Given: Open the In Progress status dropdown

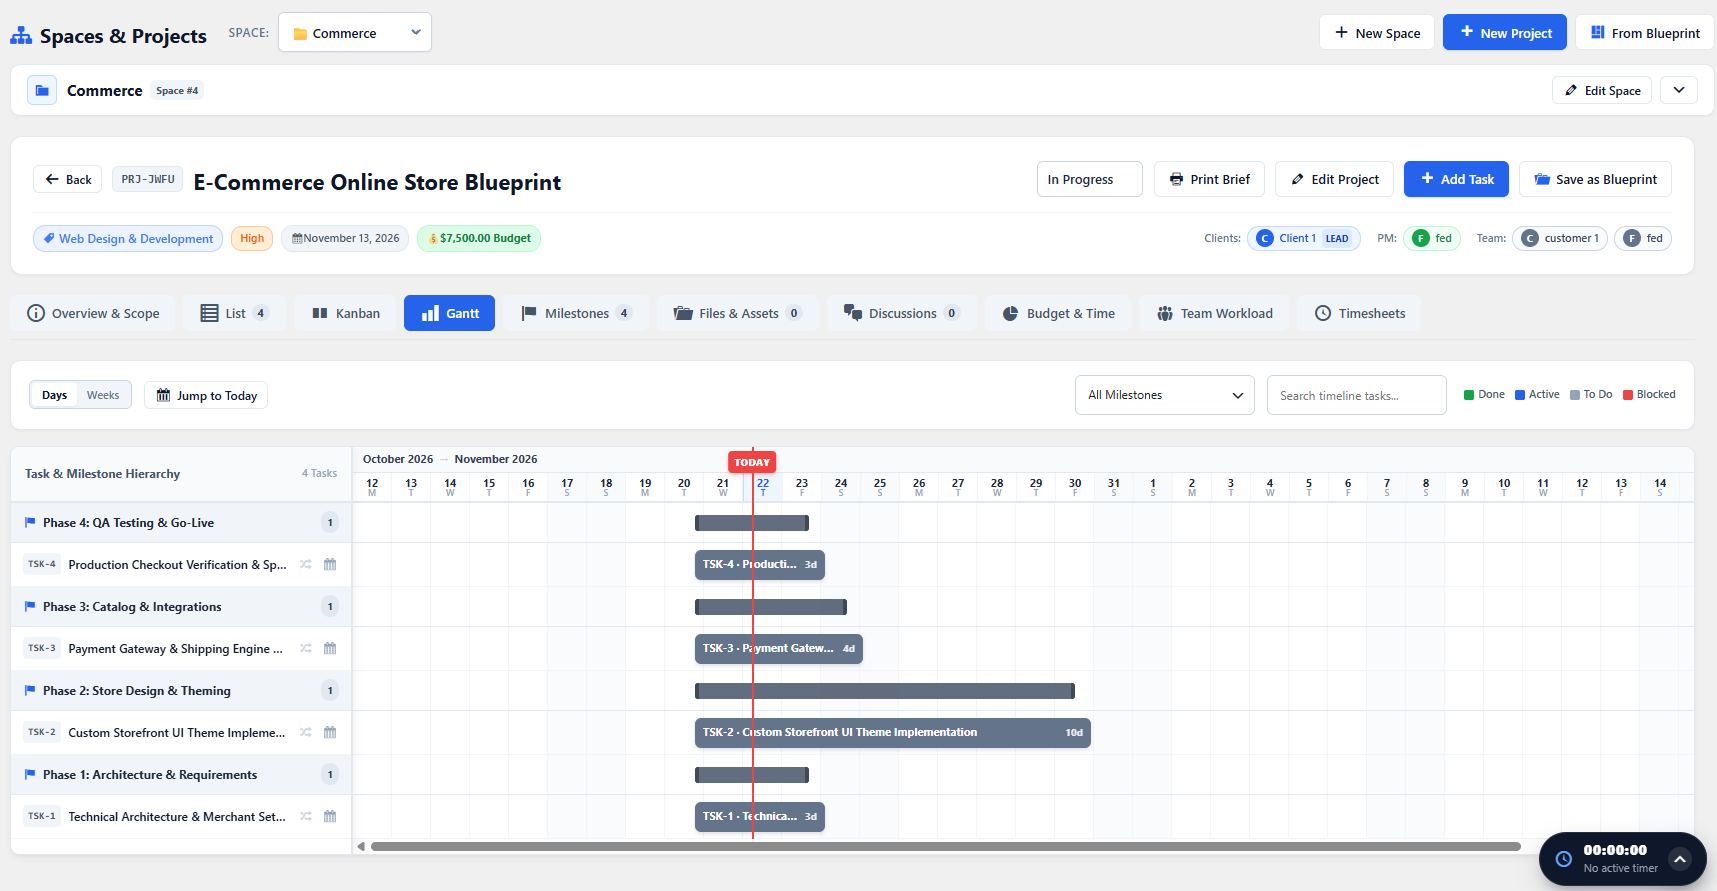Looking at the screenshot, I should point(1090,179).
